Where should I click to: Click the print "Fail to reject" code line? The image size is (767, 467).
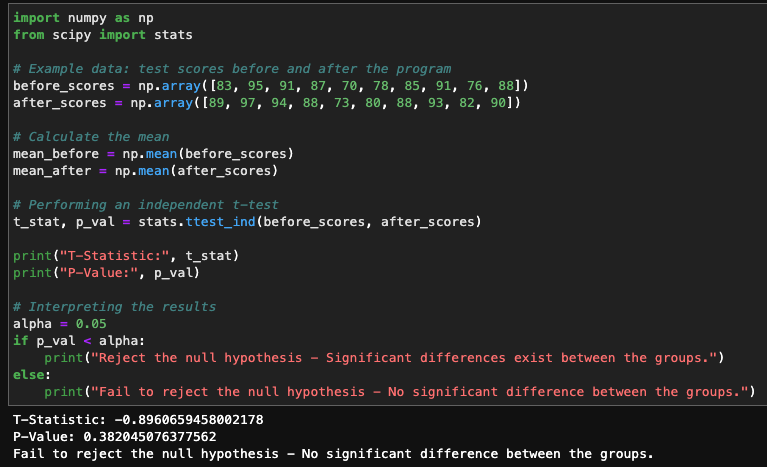pos(400,392)
